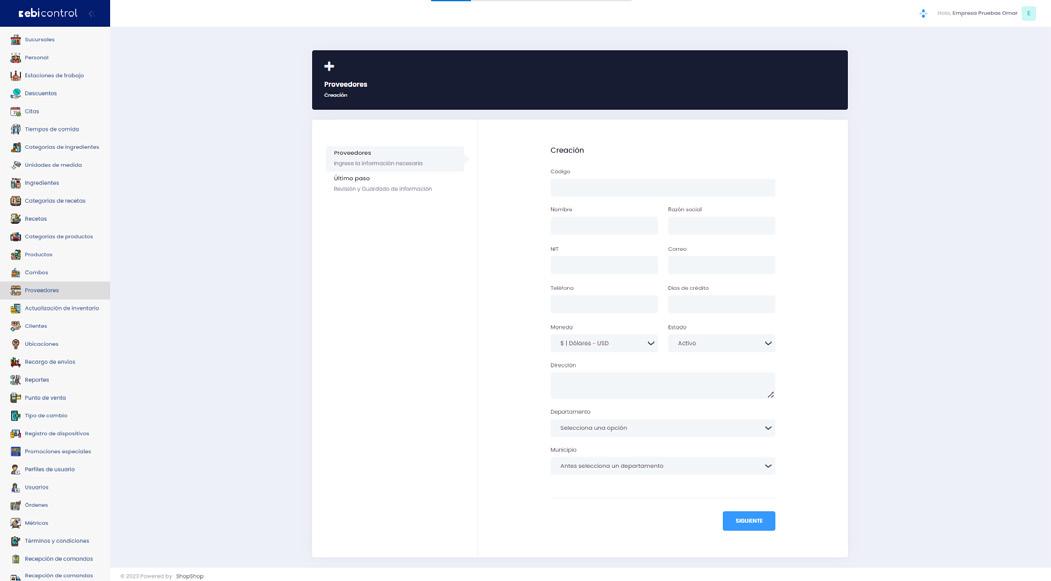Select the Descuentos sidebar icon
Screen dimensions: 1051x581
click(15, 93)
